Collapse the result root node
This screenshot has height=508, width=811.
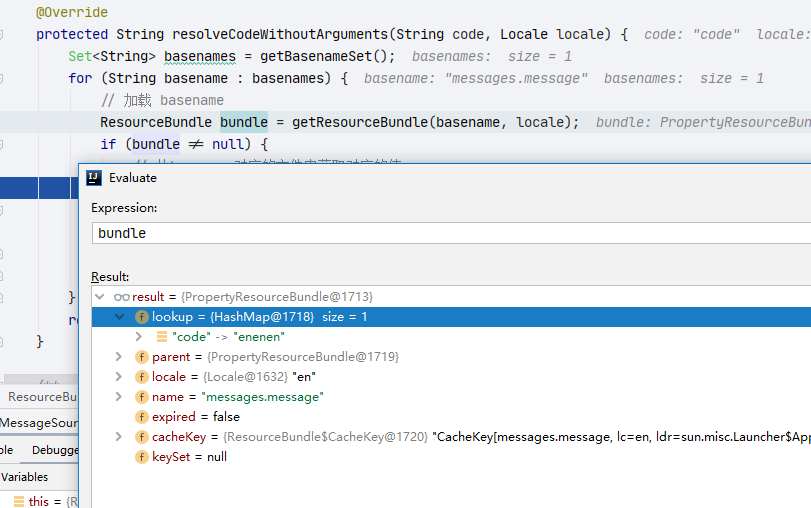pos(99,297)
